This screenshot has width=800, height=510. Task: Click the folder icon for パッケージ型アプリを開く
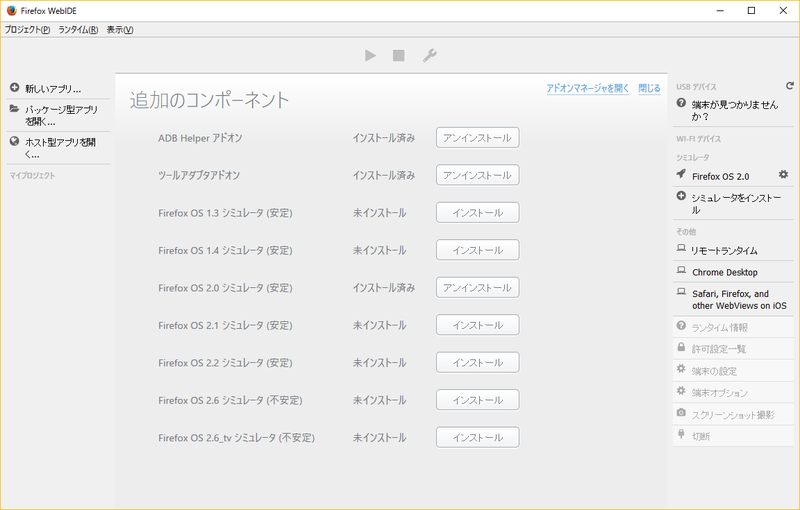click(14, 109)
